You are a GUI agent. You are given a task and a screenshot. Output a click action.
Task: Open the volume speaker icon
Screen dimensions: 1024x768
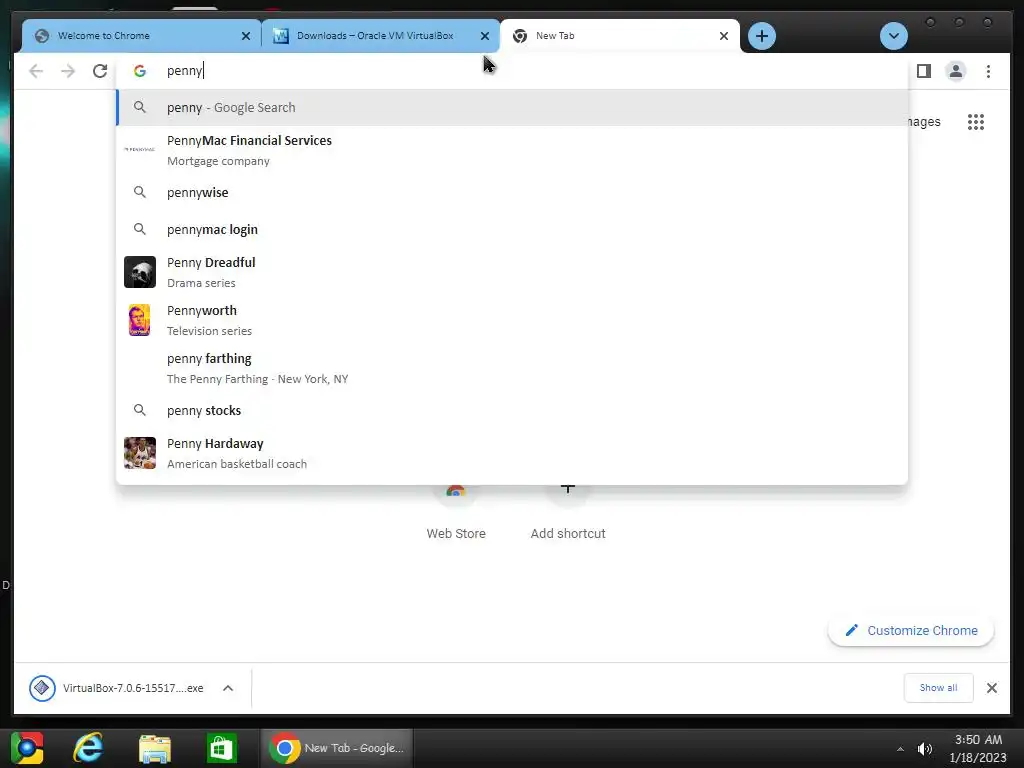pos(925,749)
